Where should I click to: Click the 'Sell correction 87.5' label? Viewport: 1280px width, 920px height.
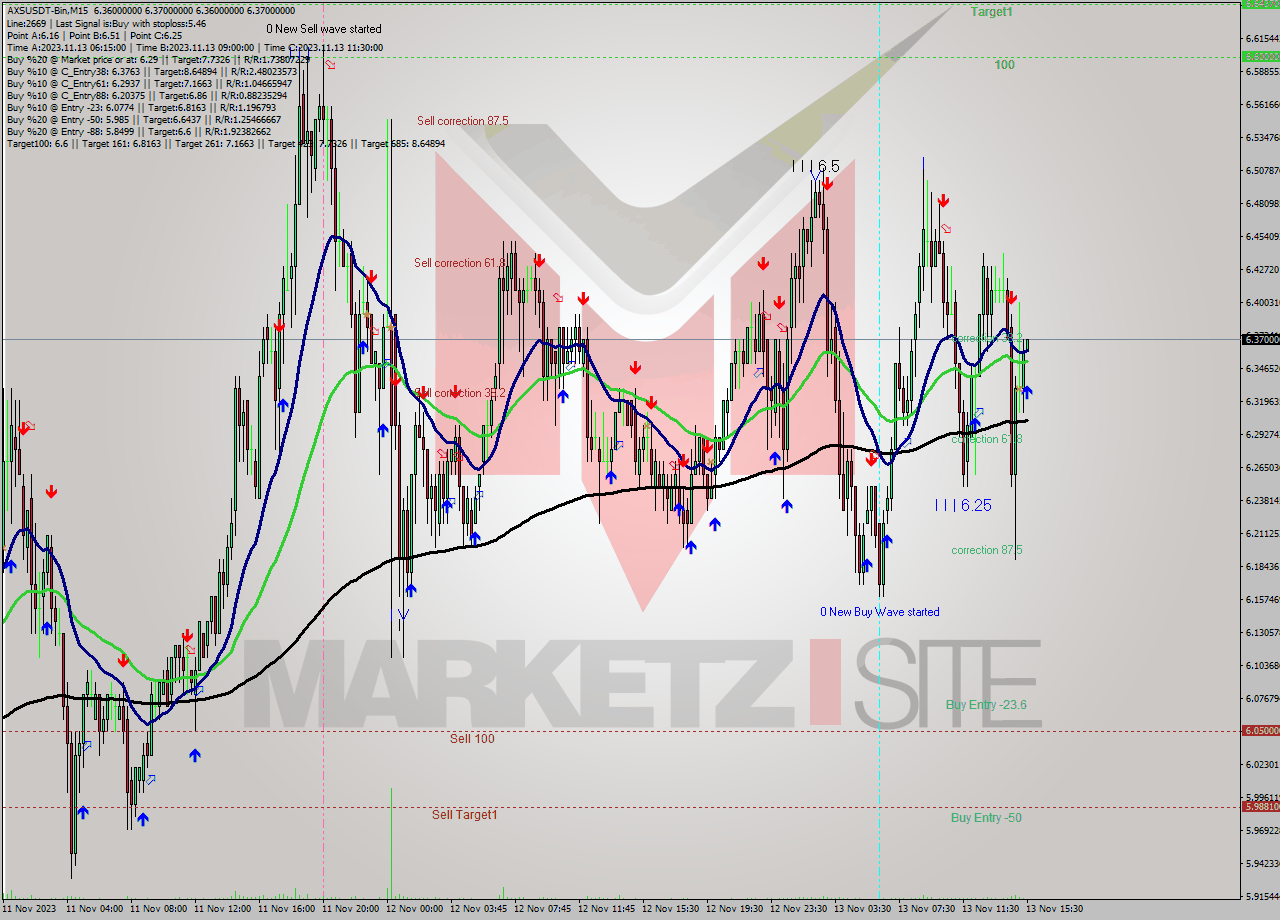(x=463, y=121)
